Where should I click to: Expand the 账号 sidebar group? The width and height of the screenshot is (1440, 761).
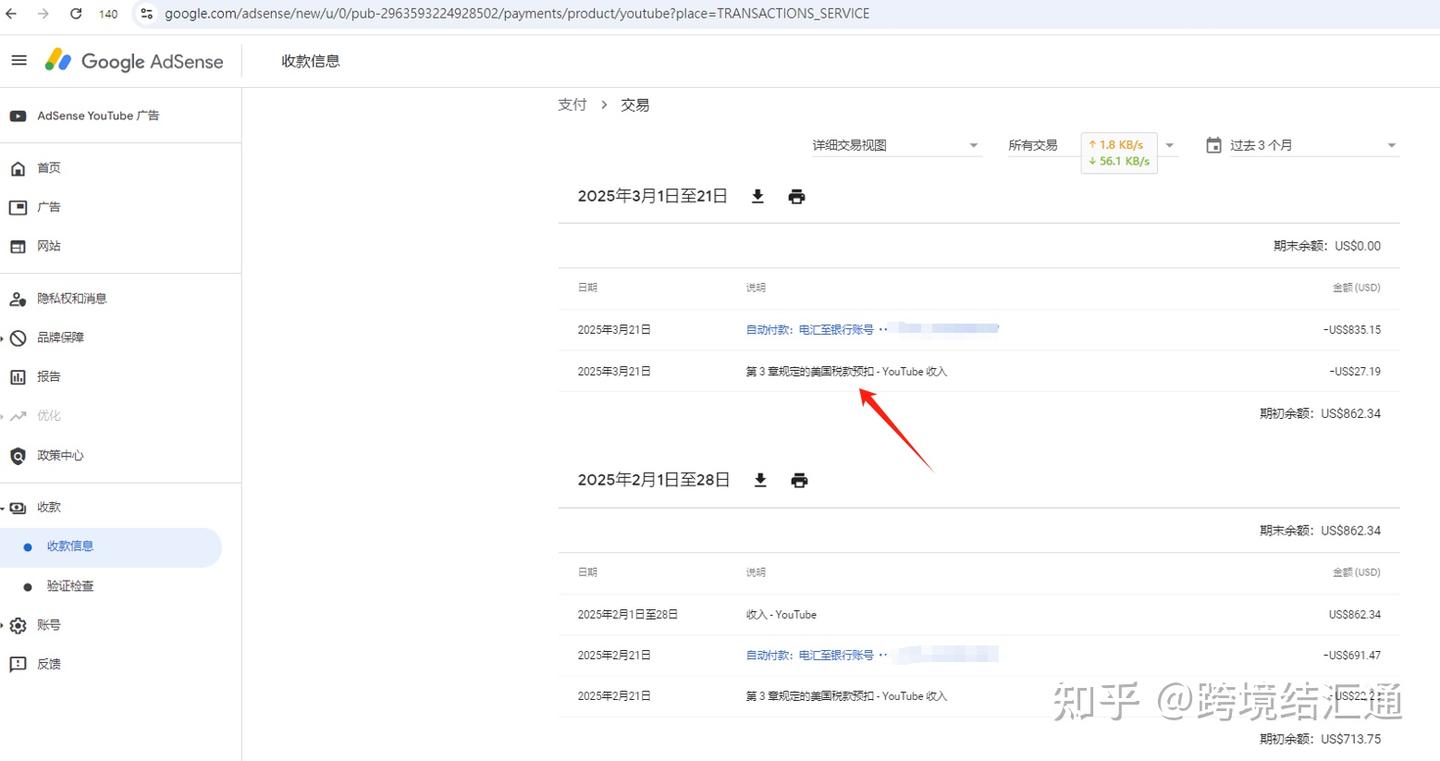(x=4, y=626)
